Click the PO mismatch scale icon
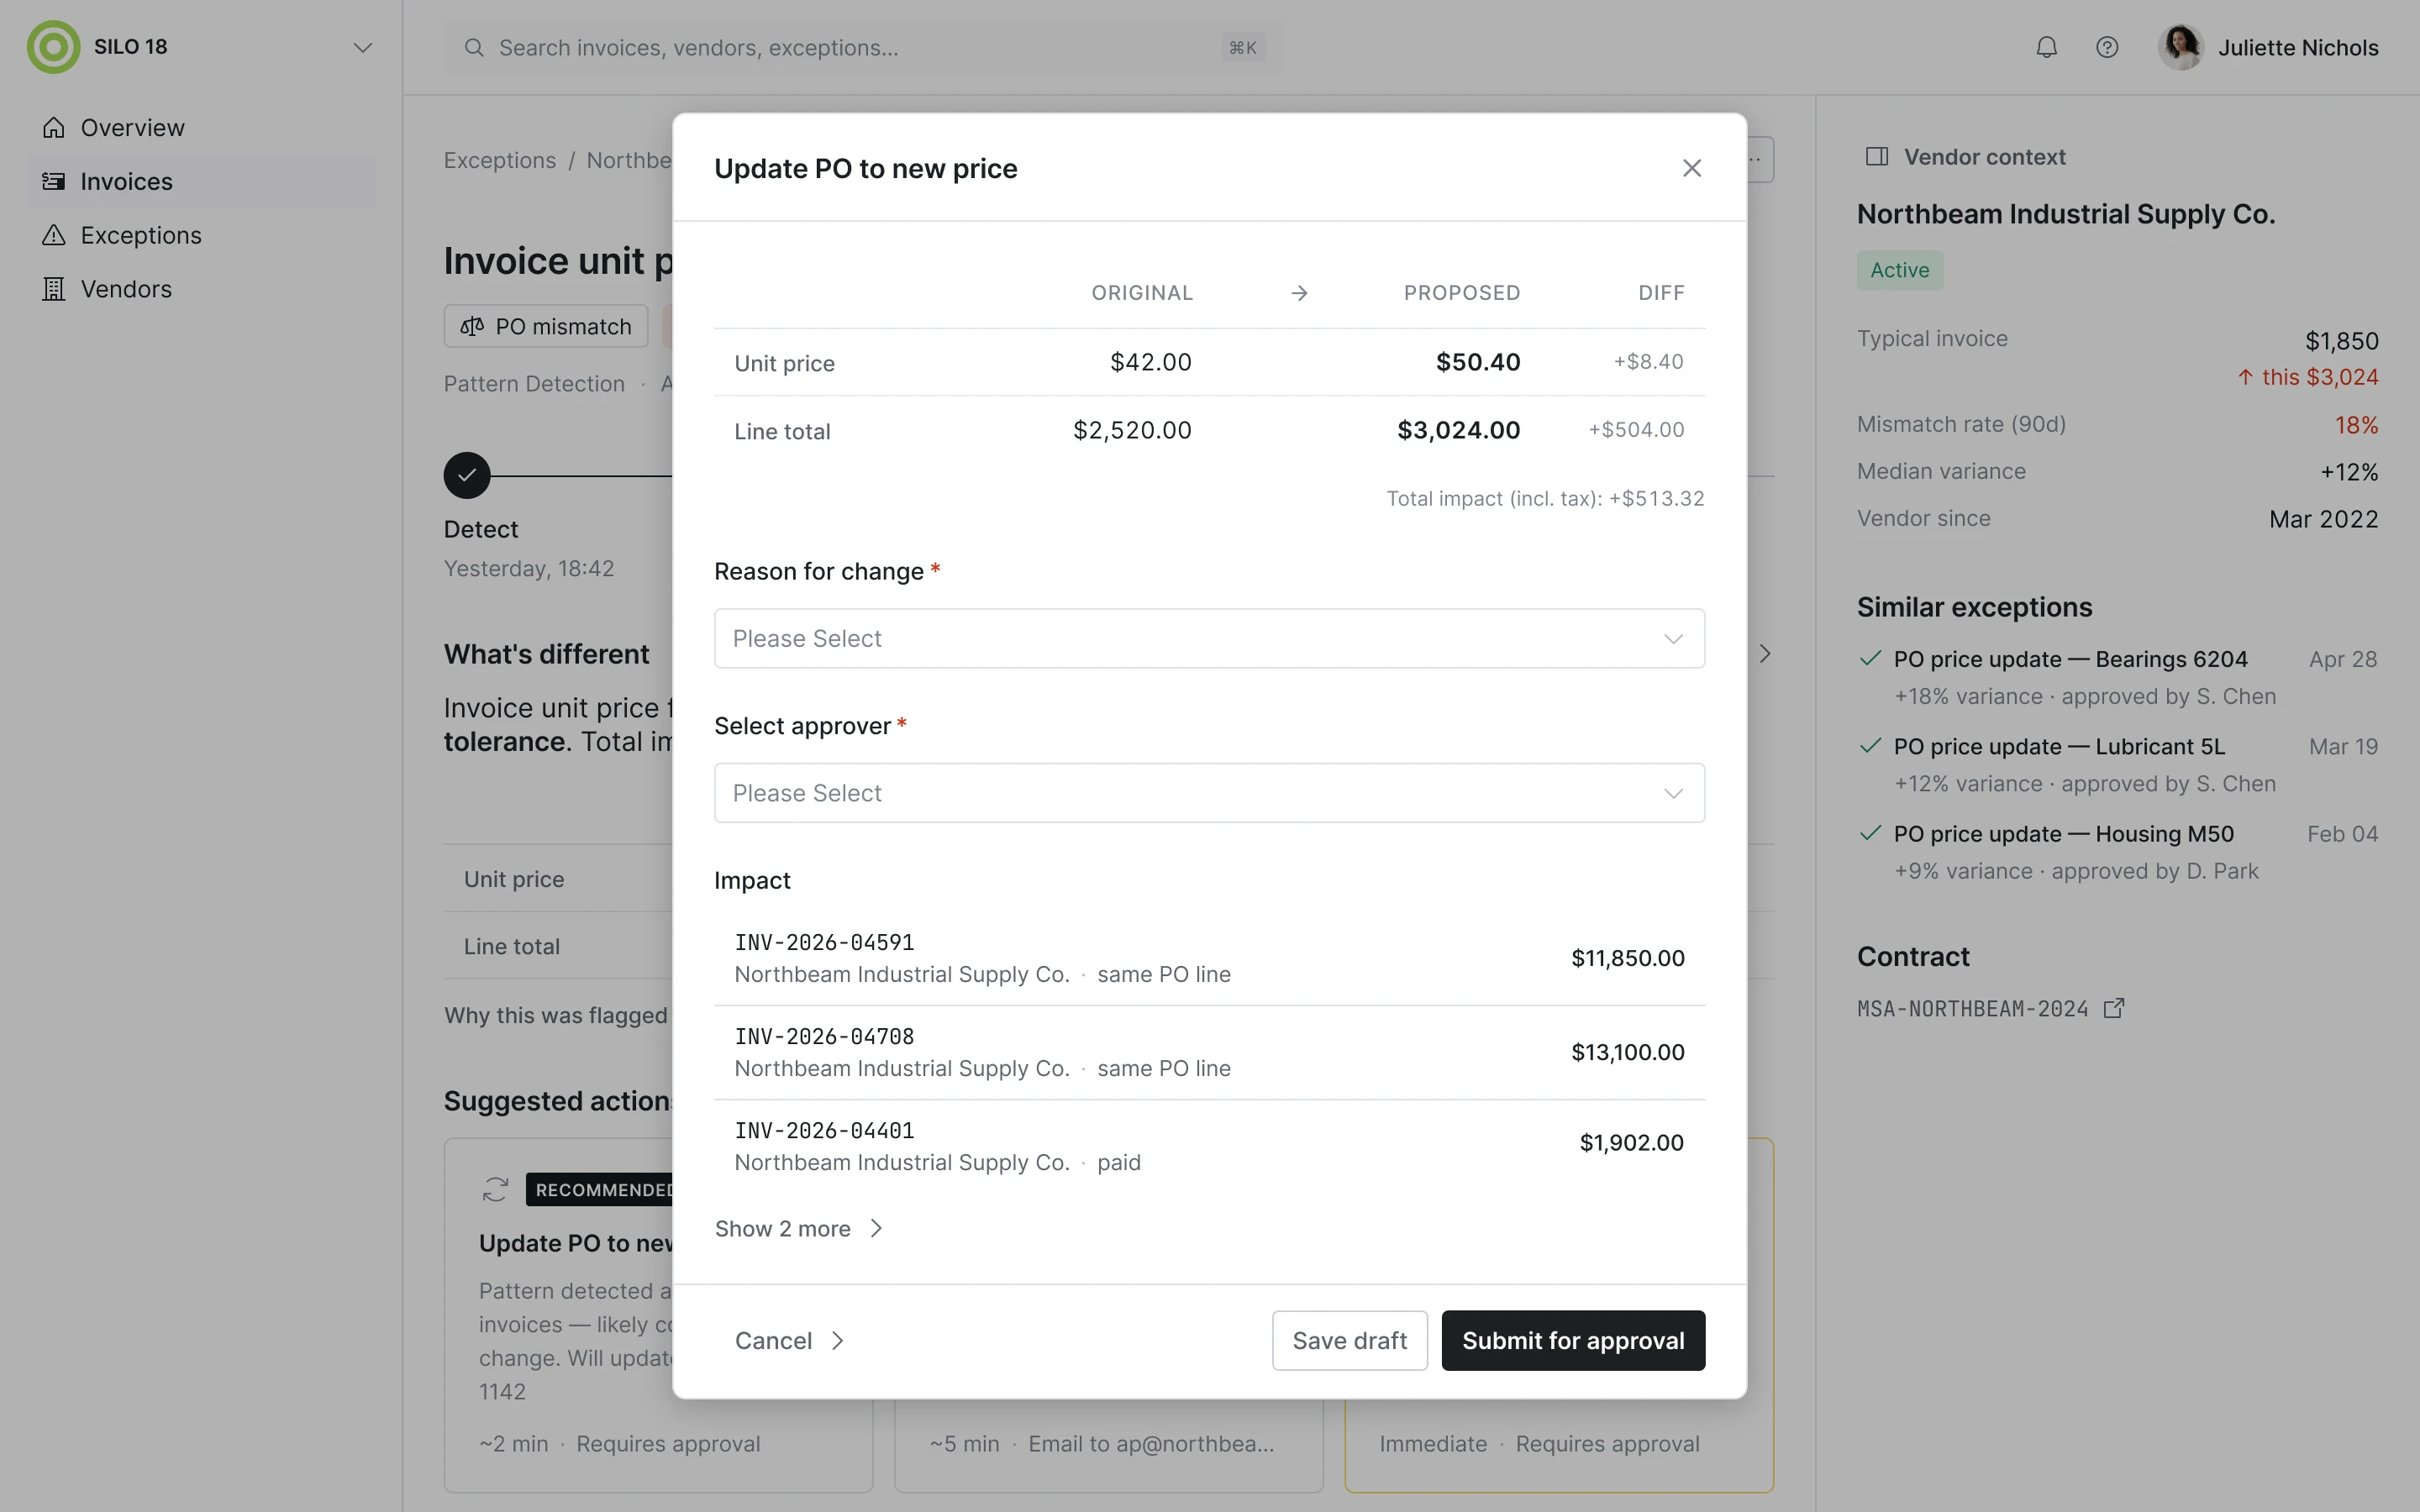This screenshot has width=2420, height=1512. [x=472, y=327]
